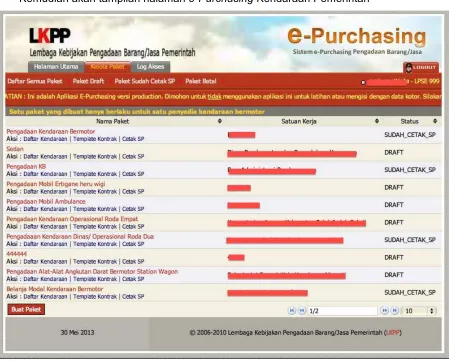The image size is (450, 362).
Task: Click the LKPP logo
Action: click(50, 36)
